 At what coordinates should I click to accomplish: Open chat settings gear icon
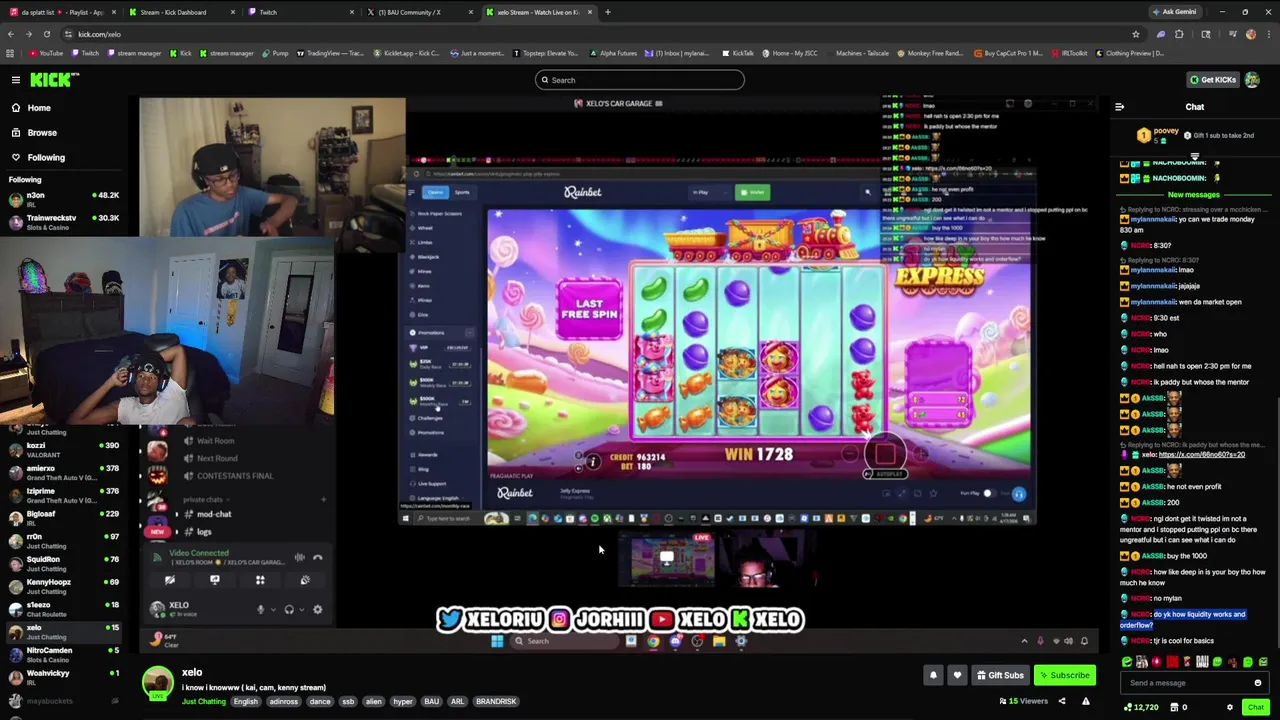coord(1230,707)
